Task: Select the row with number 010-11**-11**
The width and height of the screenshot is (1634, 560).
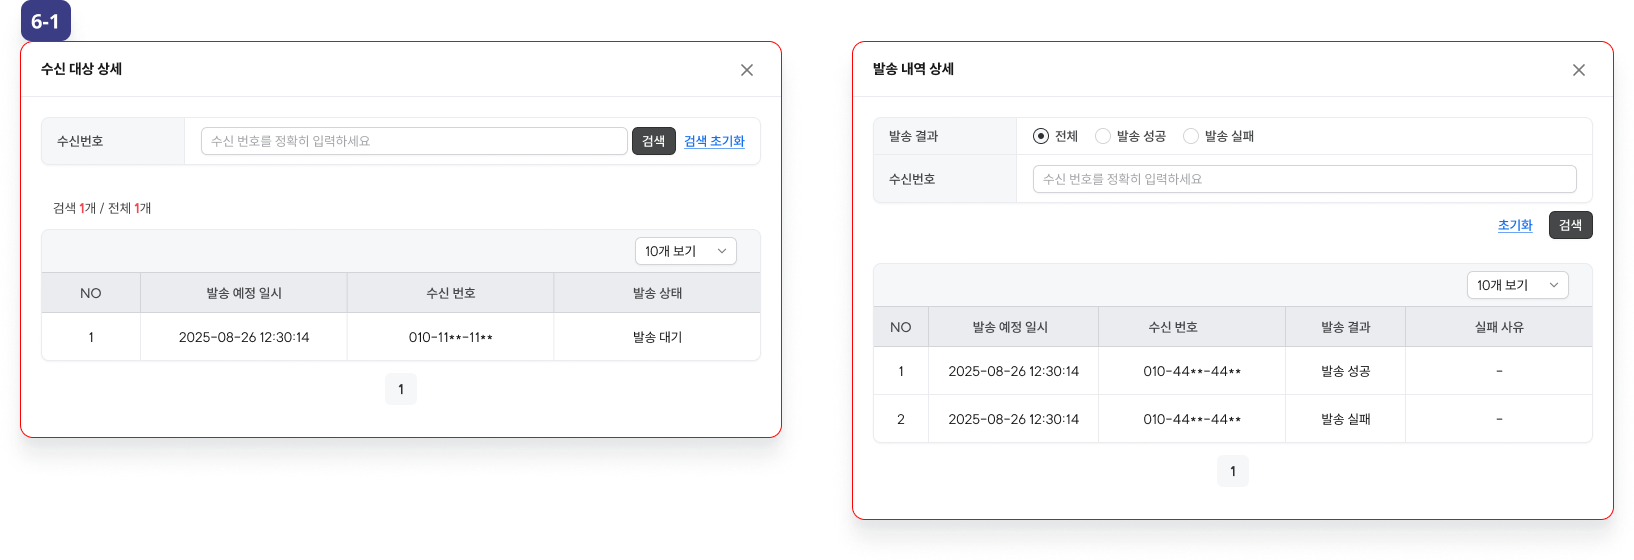Action: (x=450, y=337)
